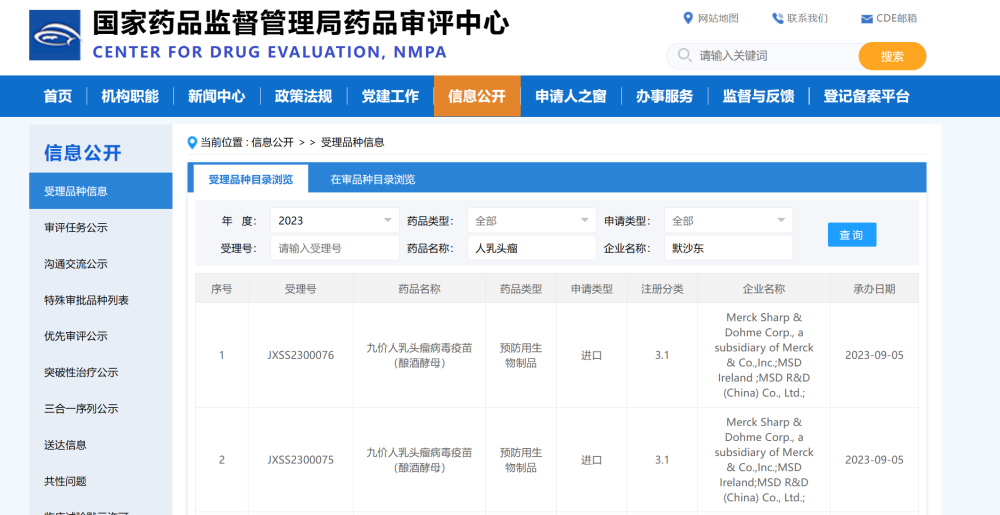Open 党建工作 navigation item
This screenshot has width=1000, height=515.
point(390,96)
